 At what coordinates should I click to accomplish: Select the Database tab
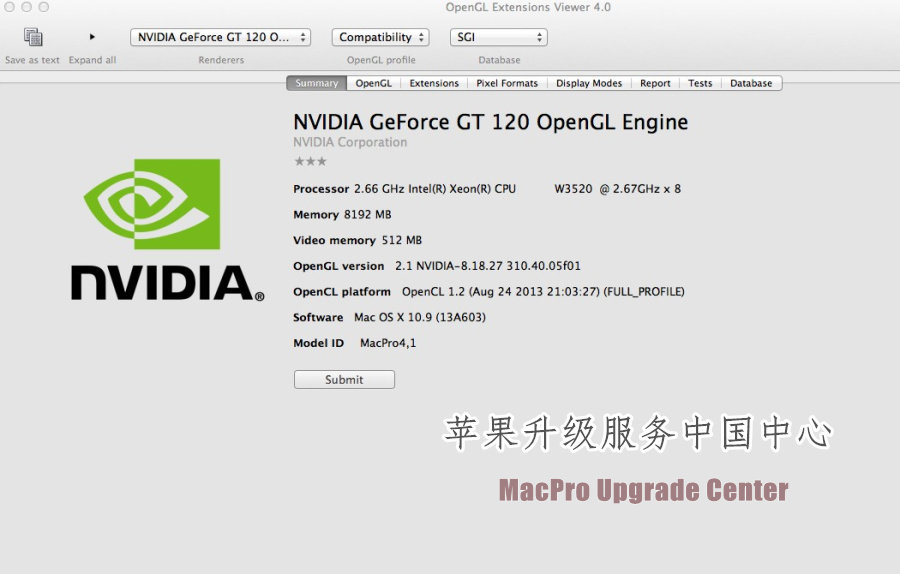point(751,83)
